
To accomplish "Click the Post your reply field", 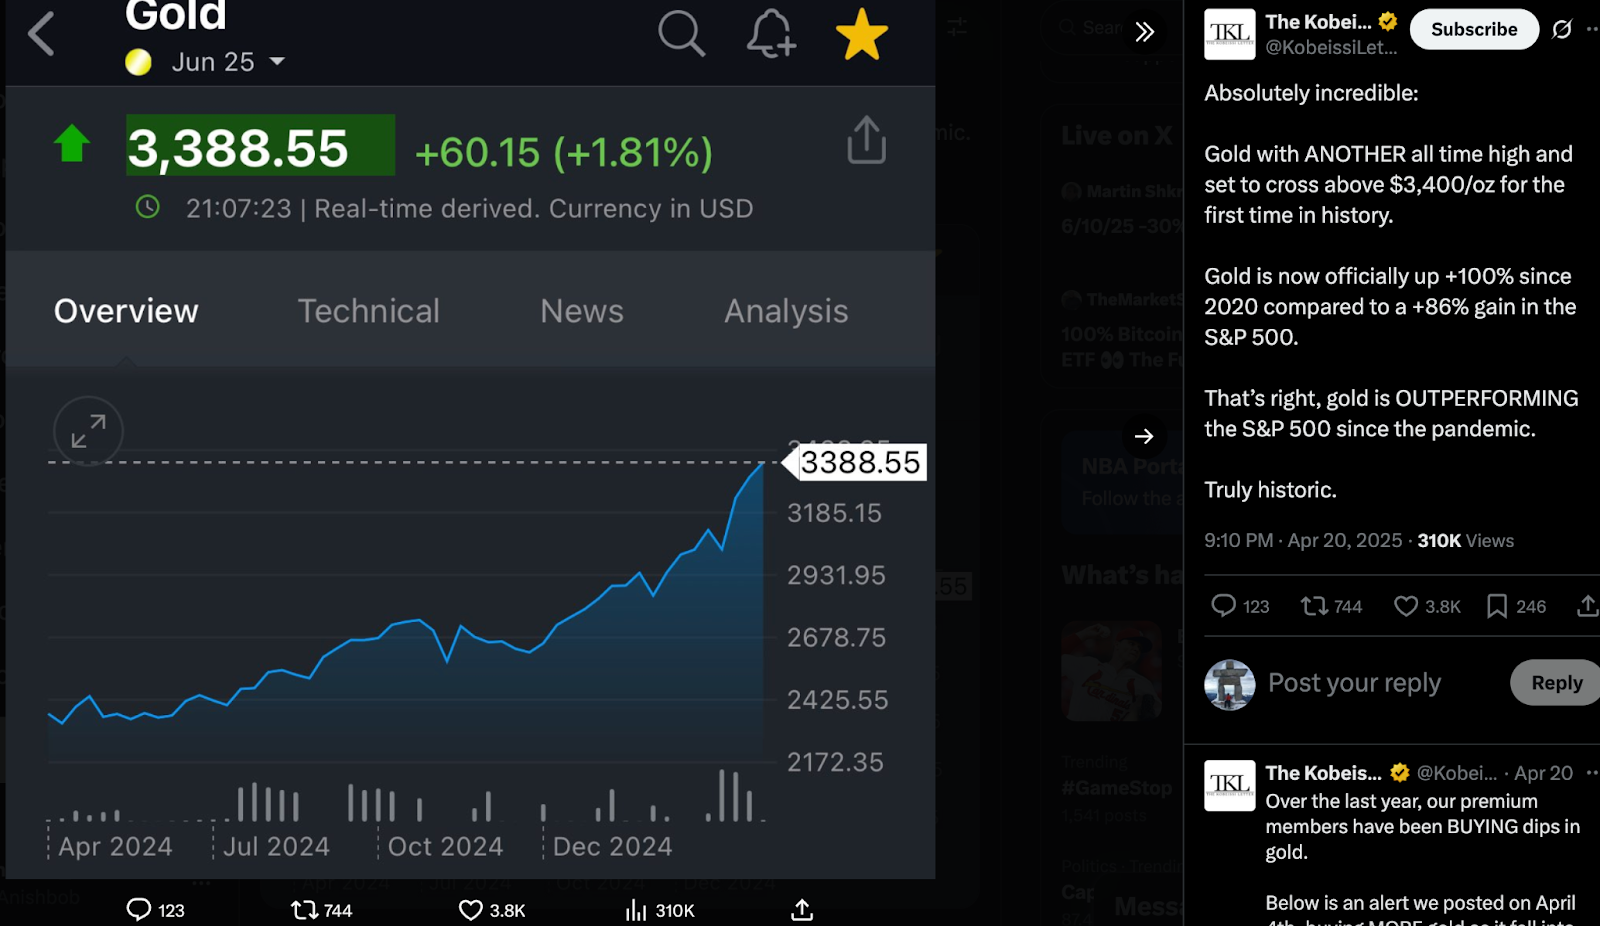I will tap(1354, 683).
